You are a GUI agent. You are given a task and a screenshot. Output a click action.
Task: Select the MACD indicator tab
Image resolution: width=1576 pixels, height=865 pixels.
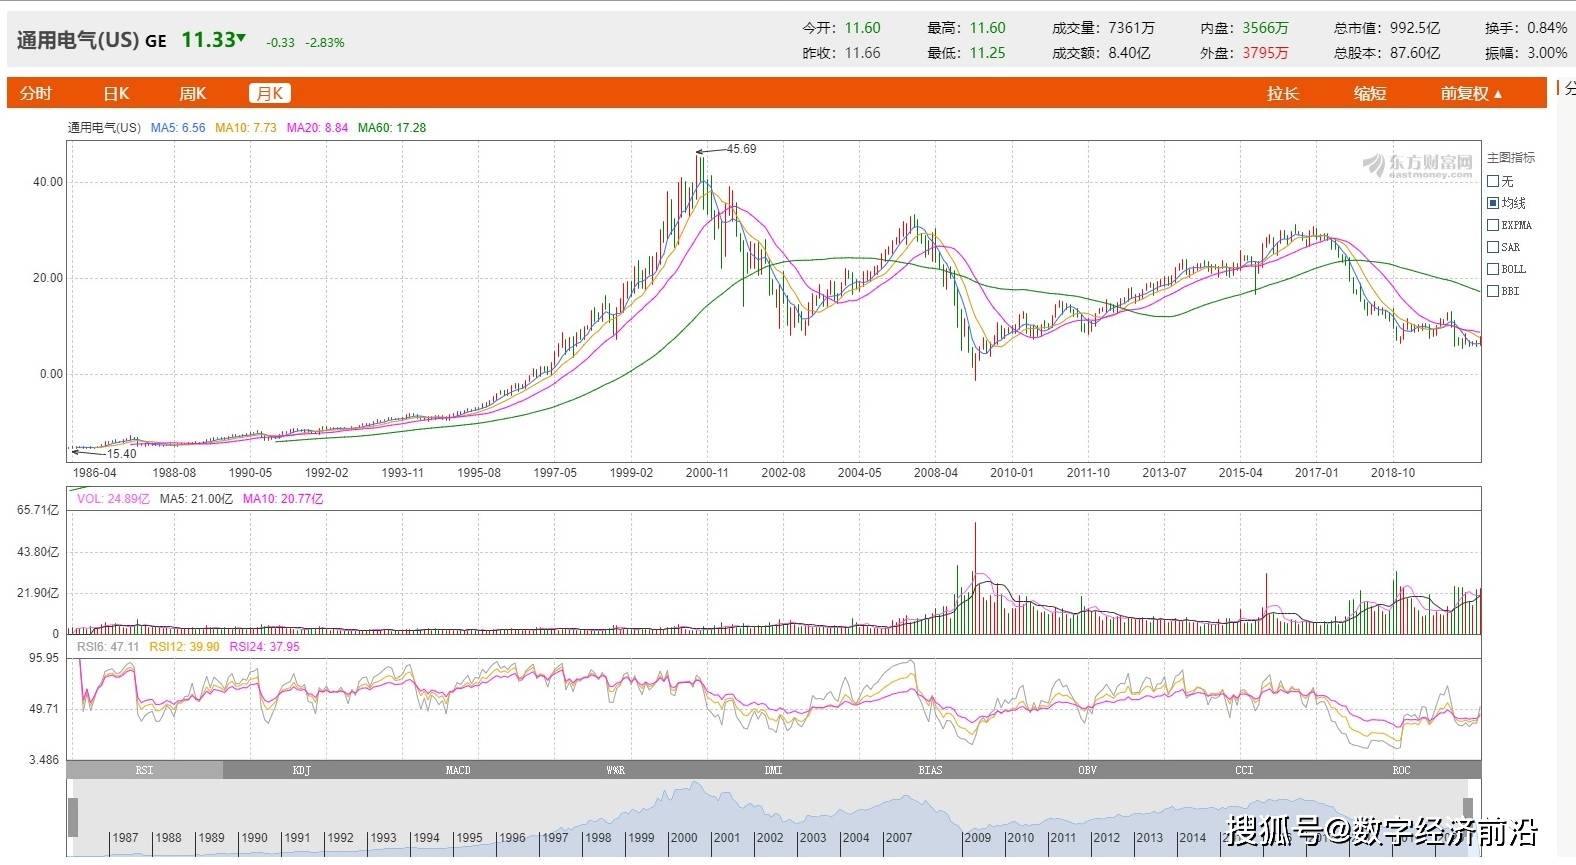pyautogui.click(x=458, y=770)
